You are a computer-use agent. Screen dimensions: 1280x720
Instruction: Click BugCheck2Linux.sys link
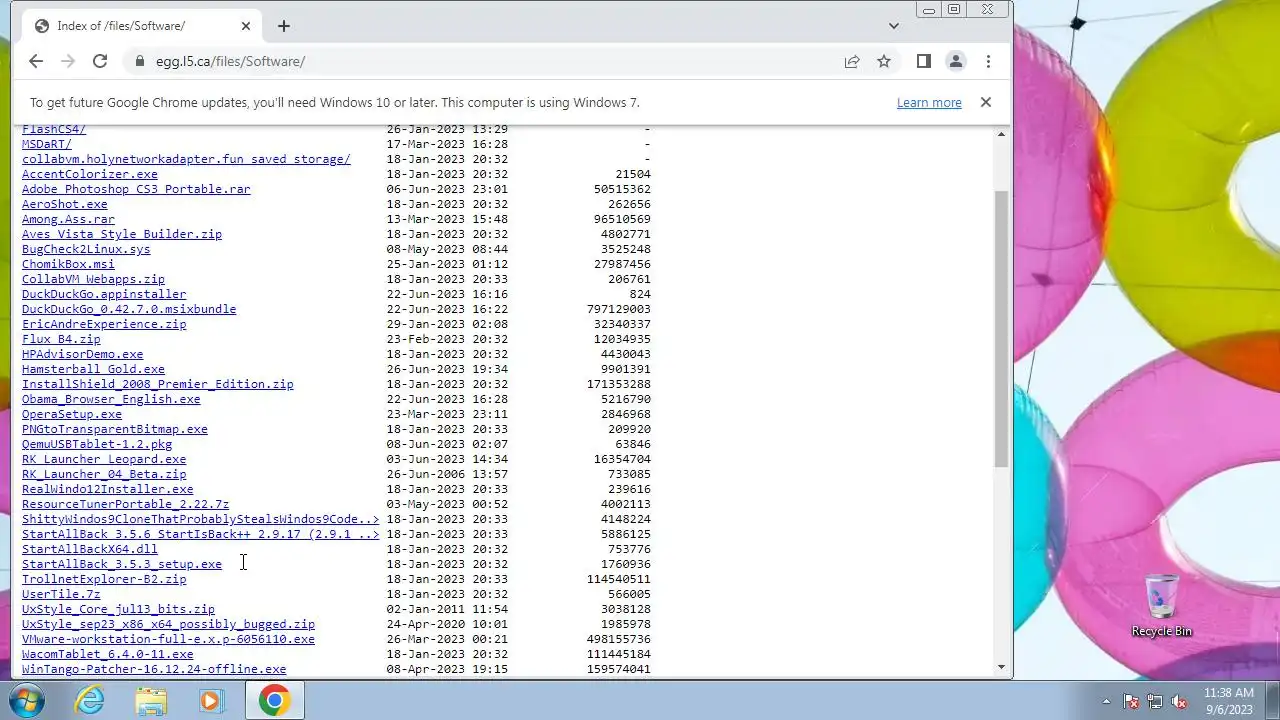click(86, 249)
